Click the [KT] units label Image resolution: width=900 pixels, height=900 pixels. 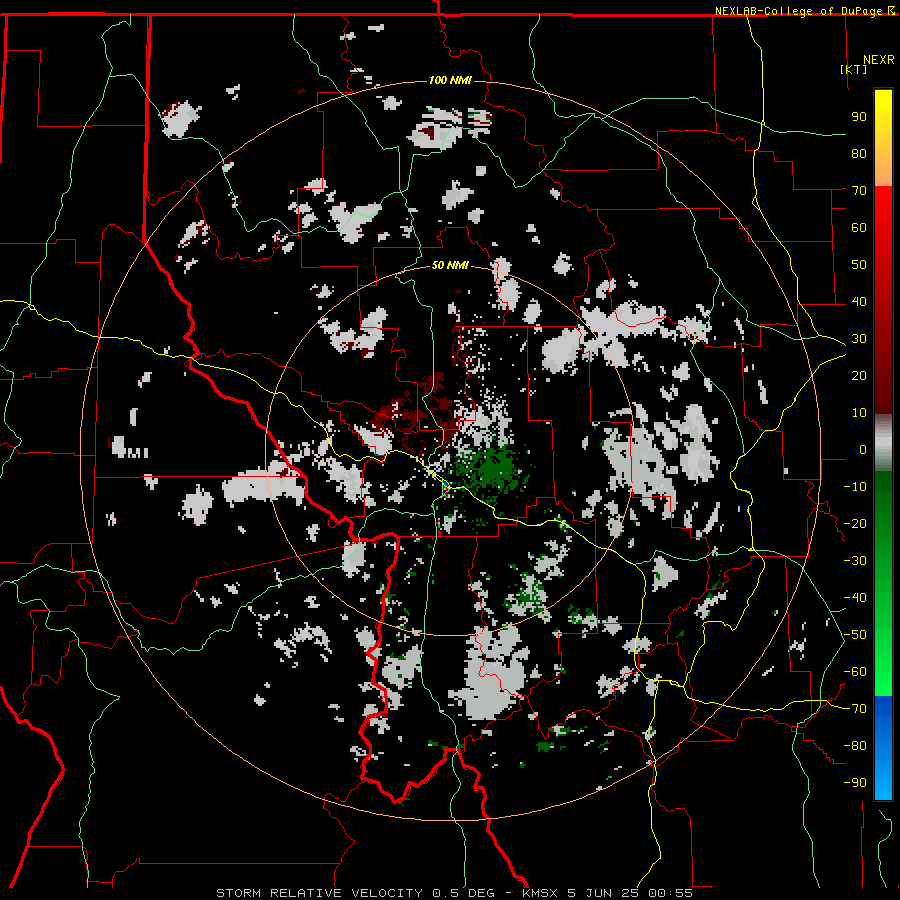click(853, 69)
